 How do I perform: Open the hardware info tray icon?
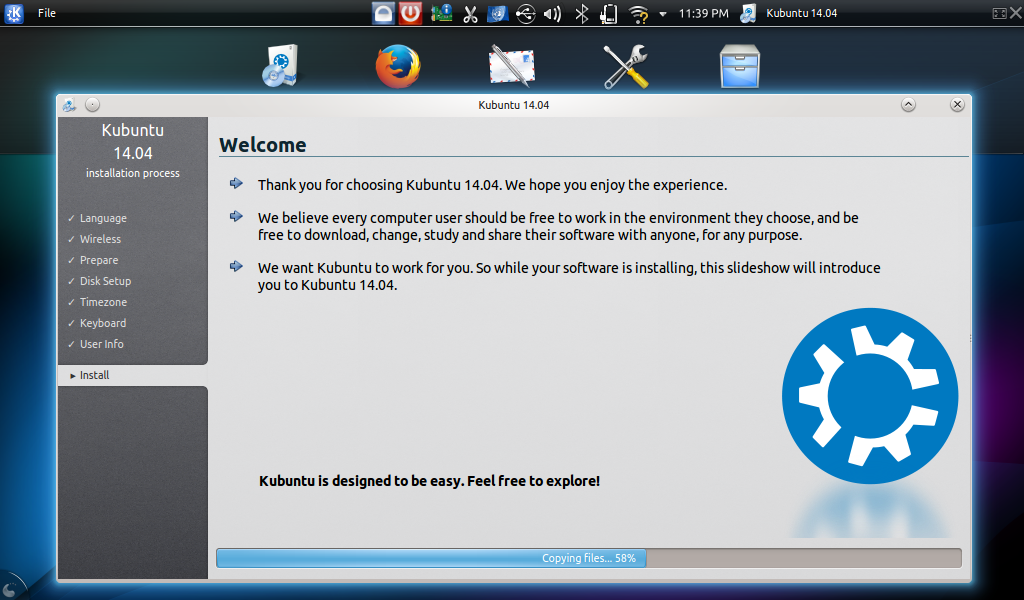point(441,13)
